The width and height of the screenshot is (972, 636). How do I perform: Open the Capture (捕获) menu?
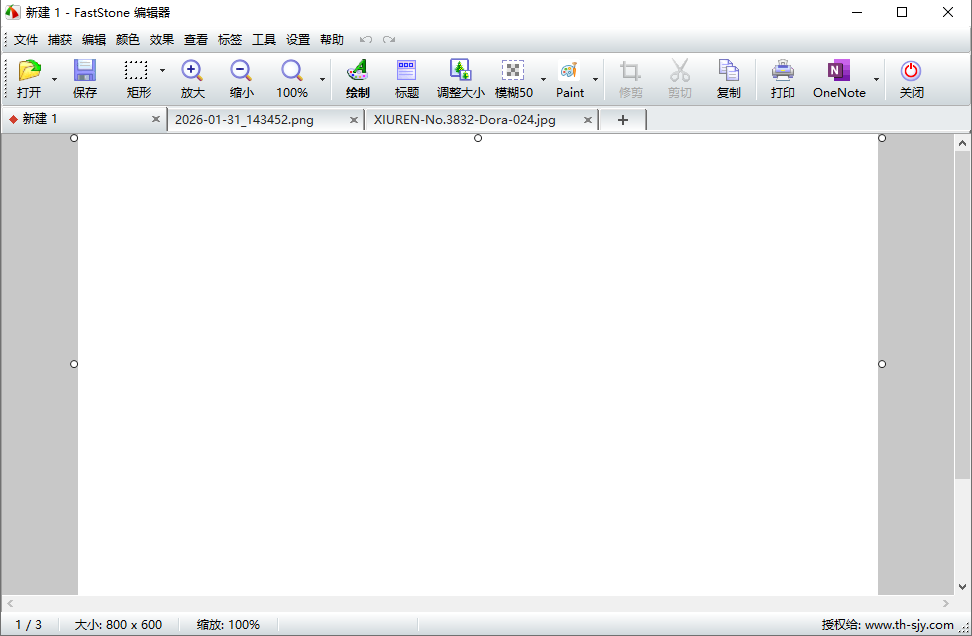(x=60, y=40)
